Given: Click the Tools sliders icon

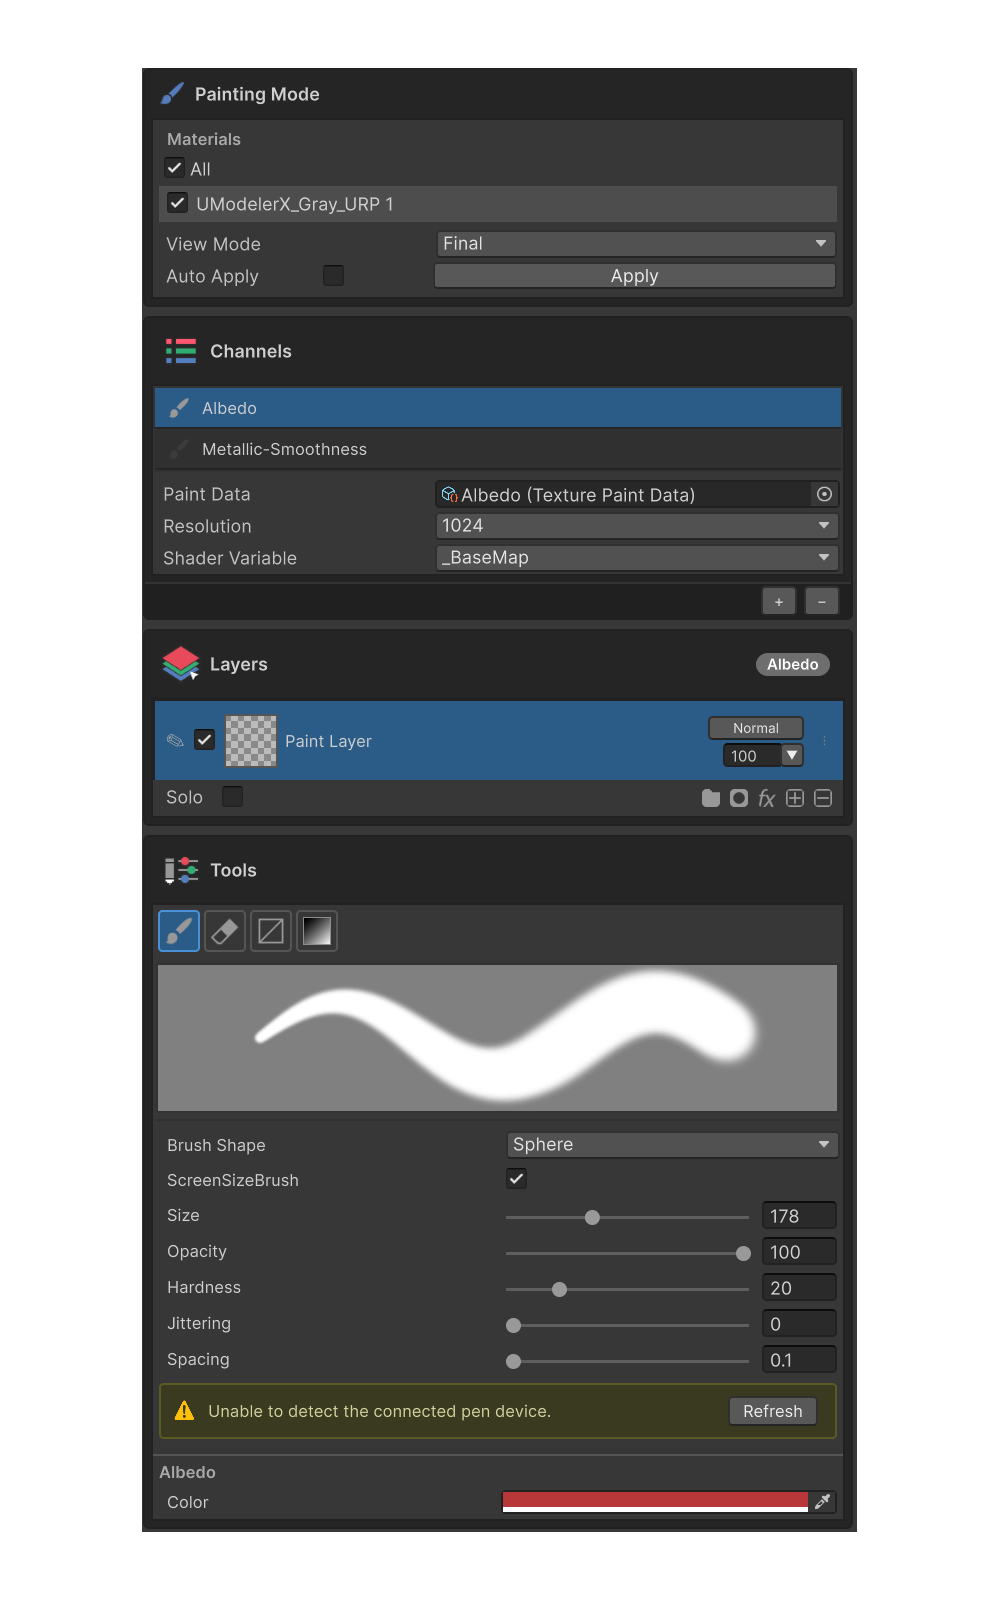Looking at the screenshot, I should coord(181,870).
